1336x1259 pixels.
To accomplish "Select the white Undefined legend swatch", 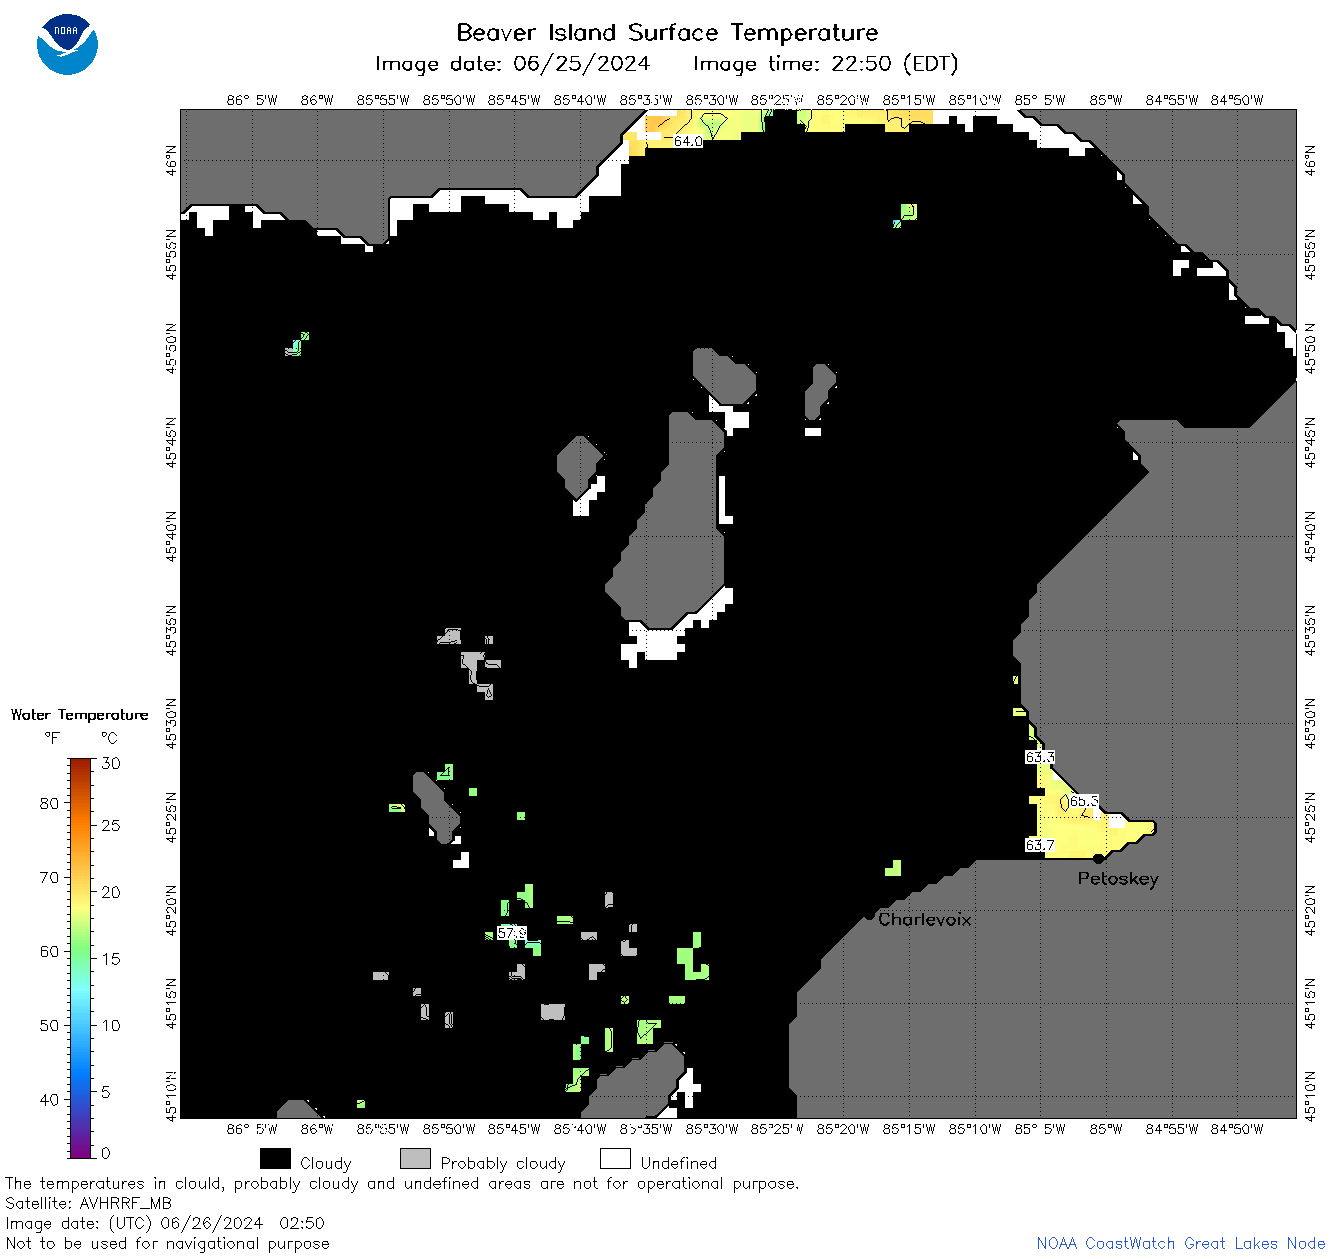I will tap(615, 1159).
